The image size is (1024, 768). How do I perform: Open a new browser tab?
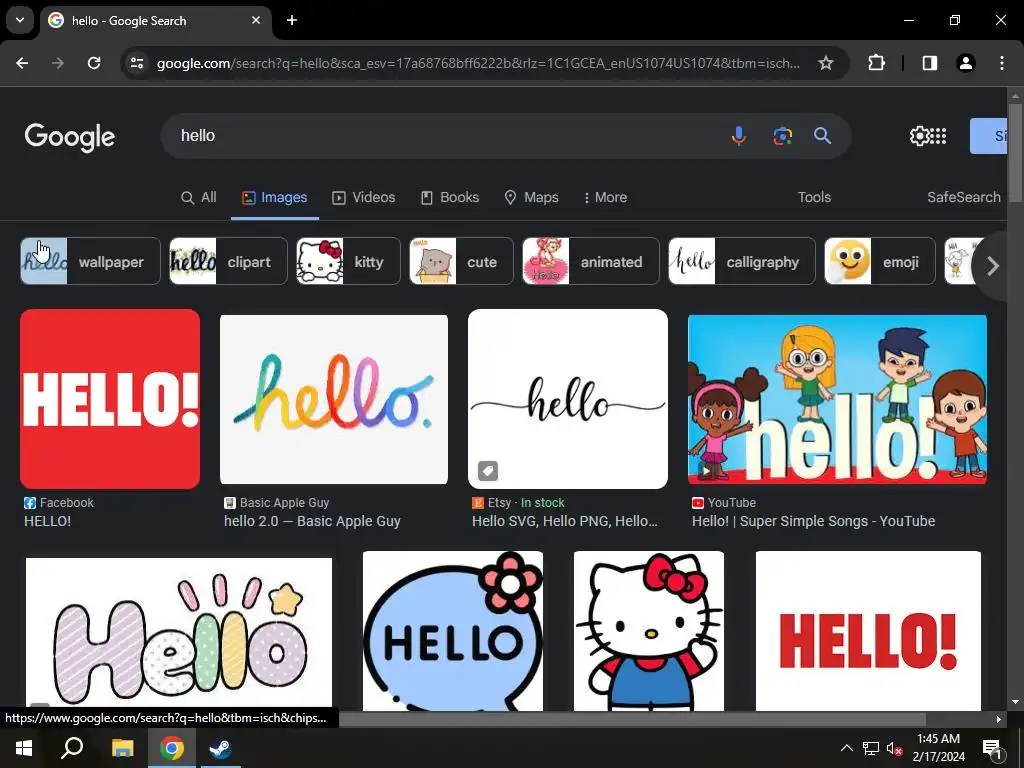pyautogui.click(x=292, y=20)
